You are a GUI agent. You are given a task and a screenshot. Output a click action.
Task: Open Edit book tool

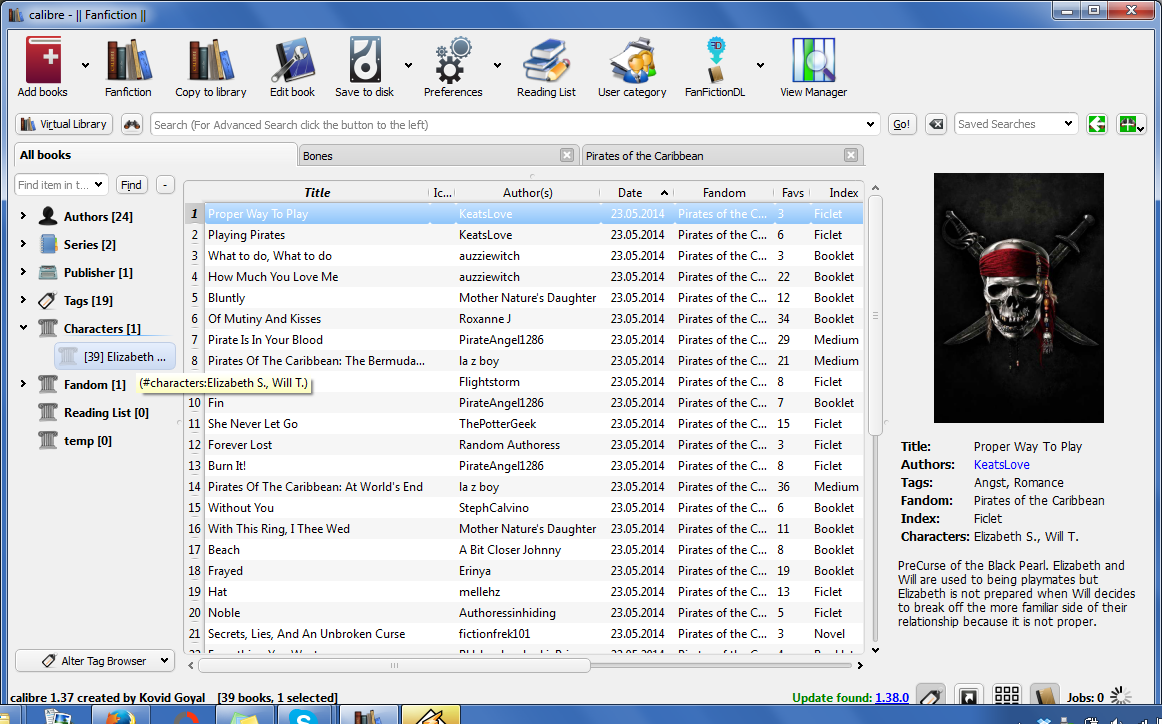[292, 61]
